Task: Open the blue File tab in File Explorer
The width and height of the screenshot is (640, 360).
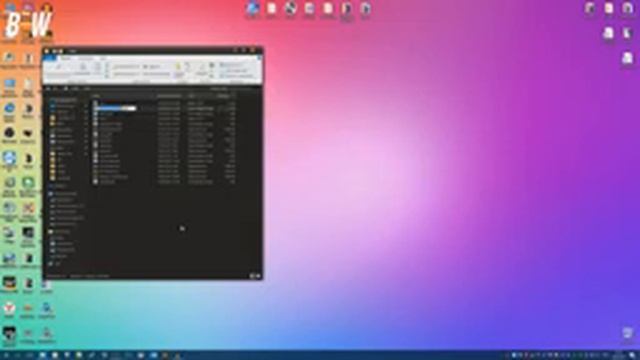Action: tap(49, 58)
